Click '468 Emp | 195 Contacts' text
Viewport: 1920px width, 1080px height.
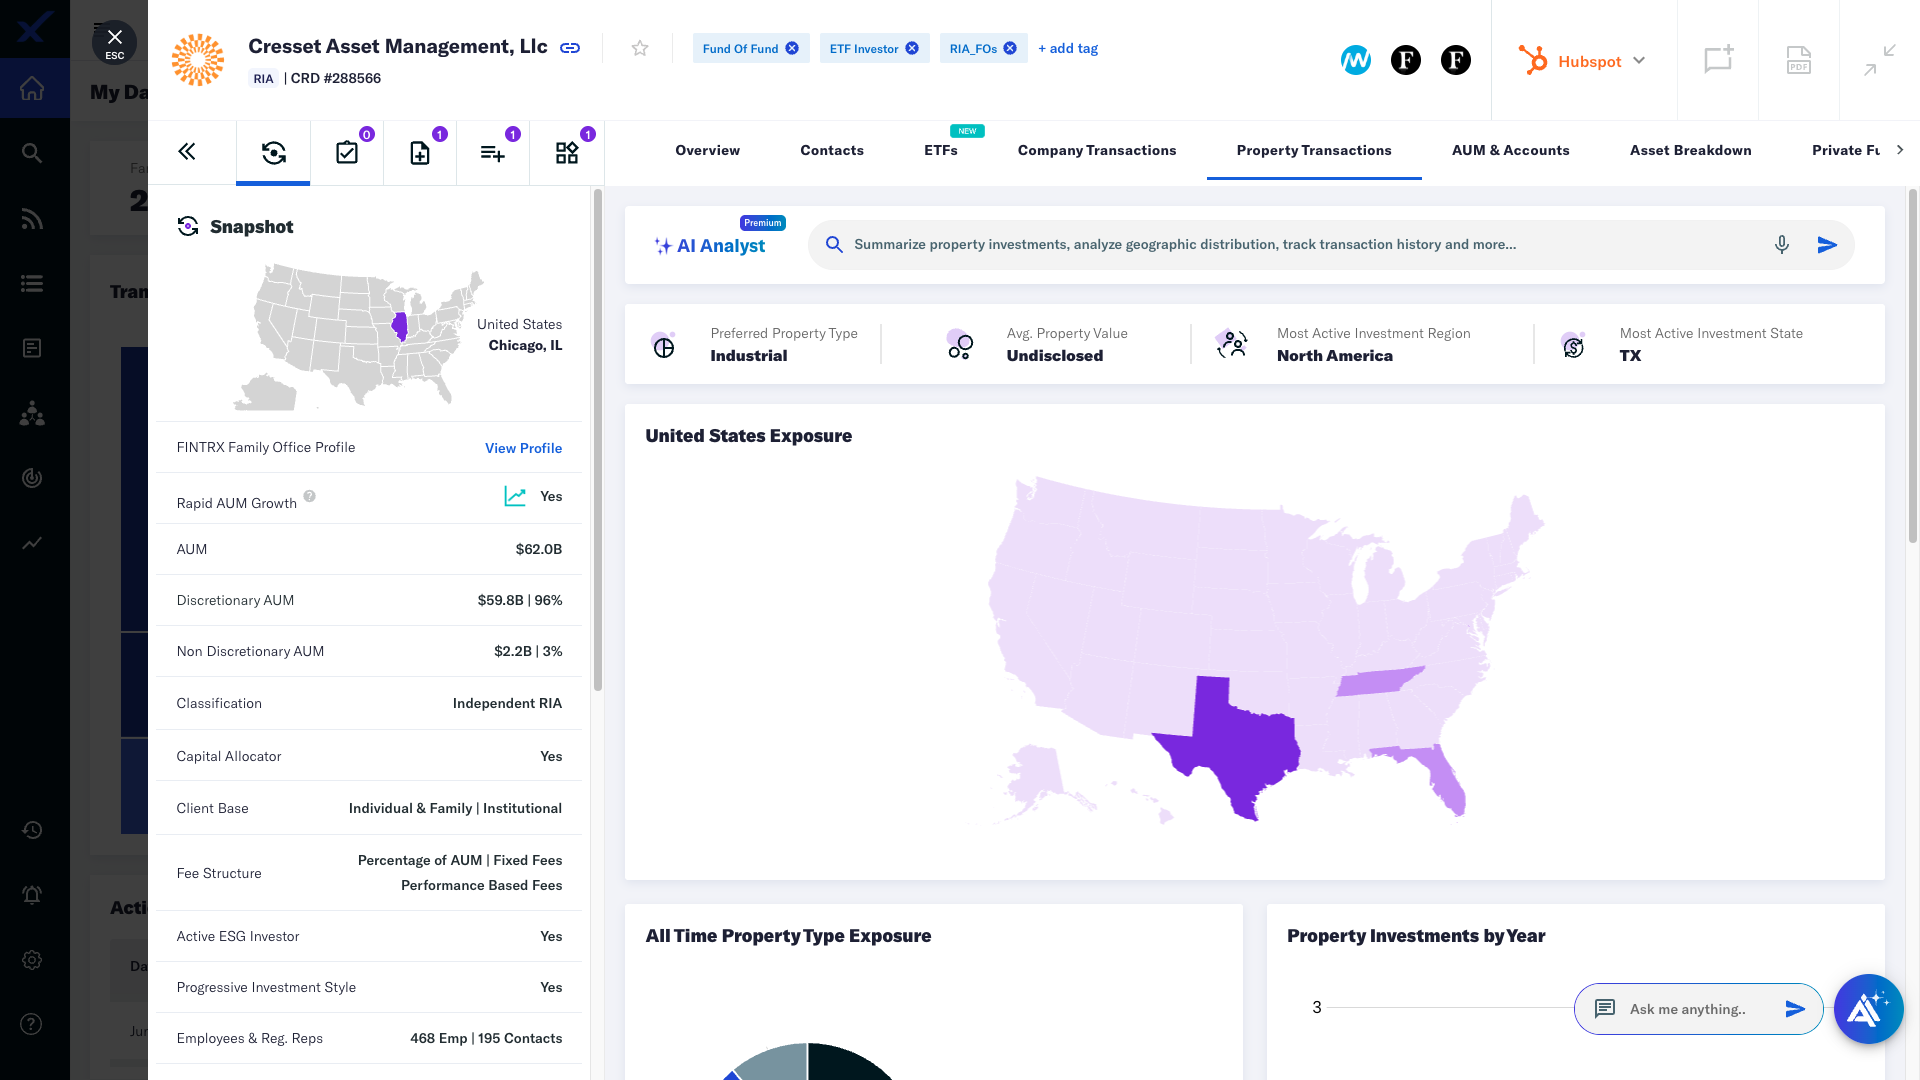point(486,1038)
